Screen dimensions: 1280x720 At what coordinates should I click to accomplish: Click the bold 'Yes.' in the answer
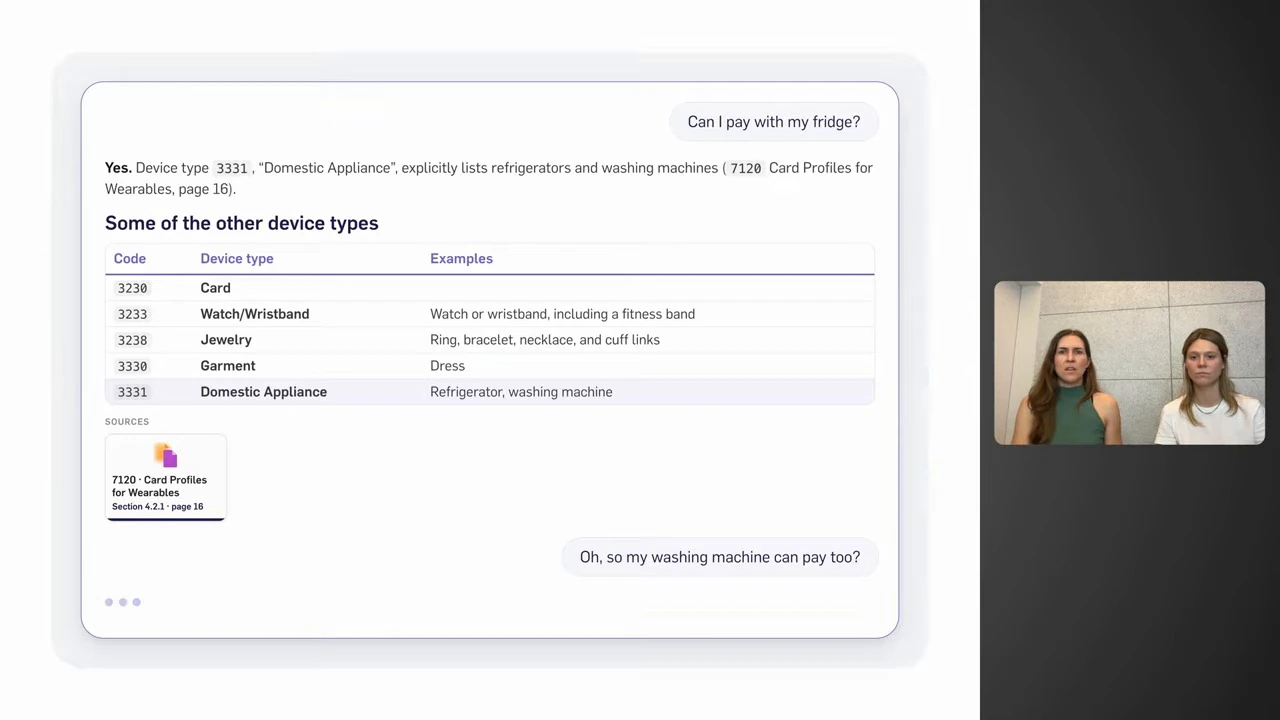pyautogui.click(x=118, y=168)
